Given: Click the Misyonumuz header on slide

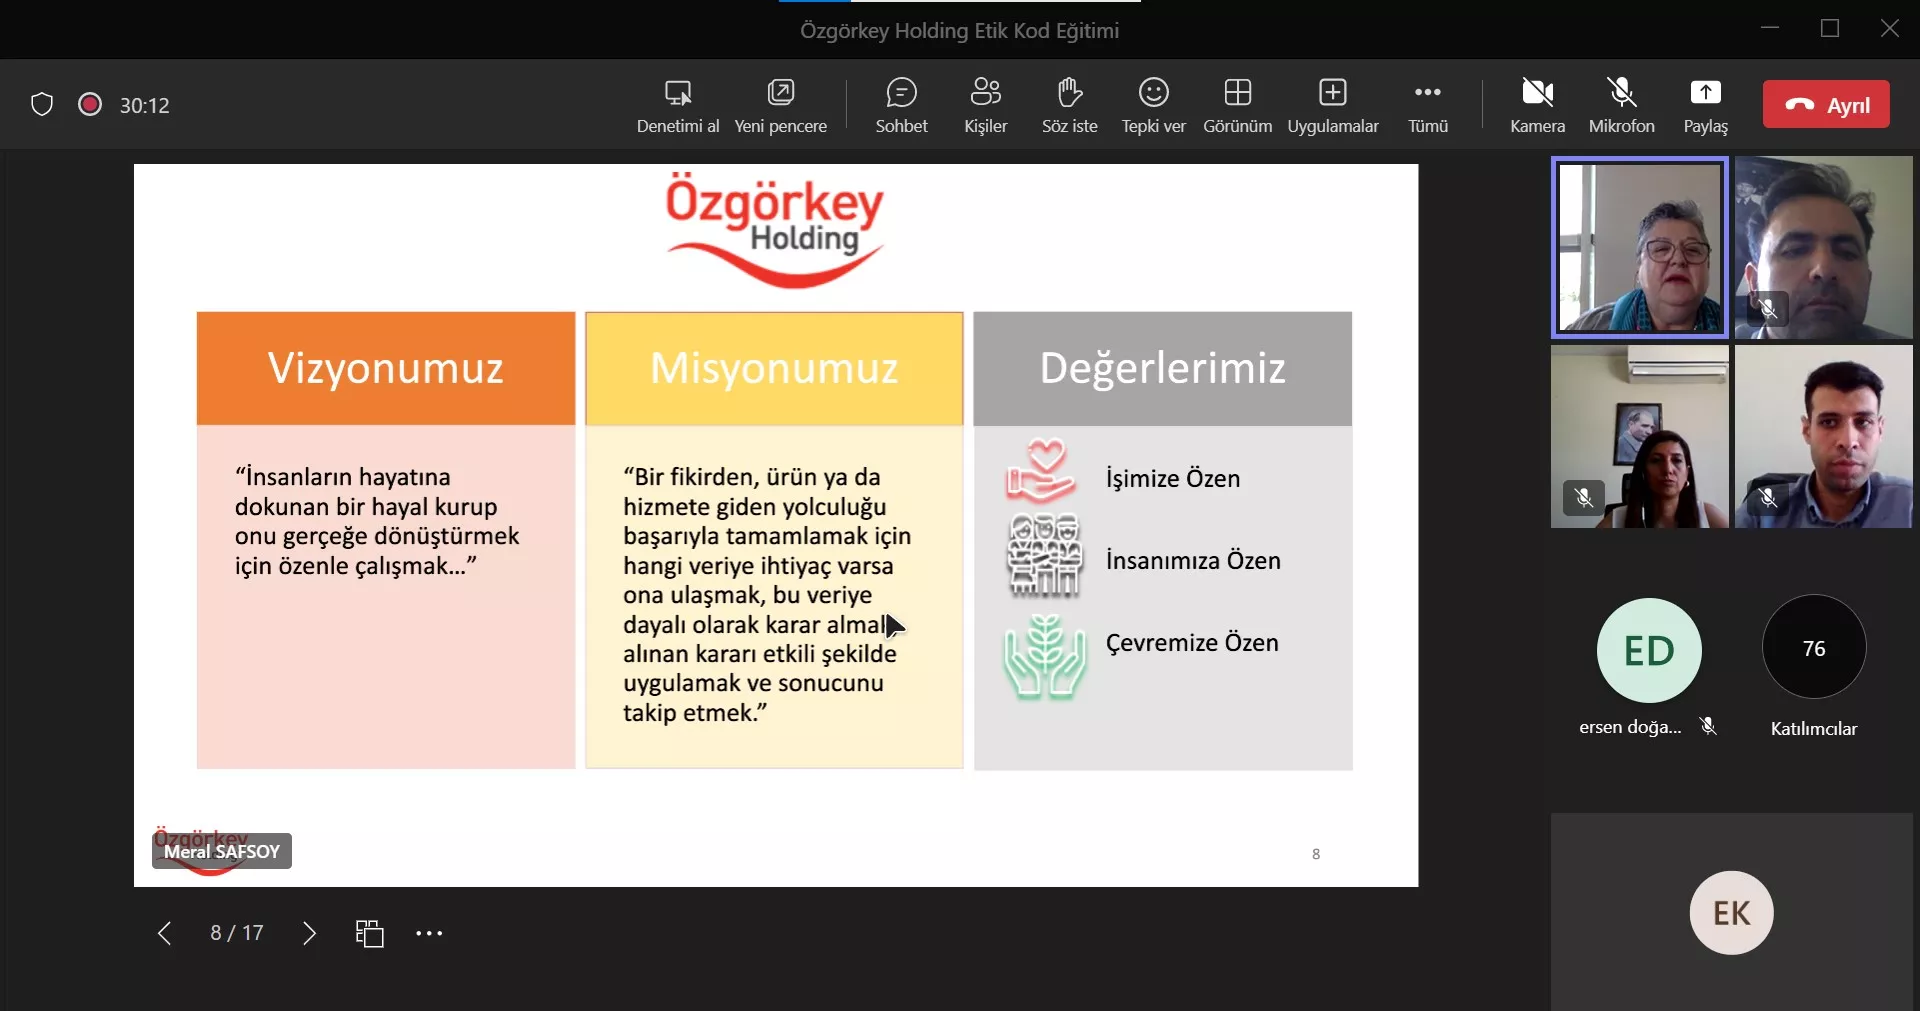Looking at the screenshot, I should click(x=774, y=368).
